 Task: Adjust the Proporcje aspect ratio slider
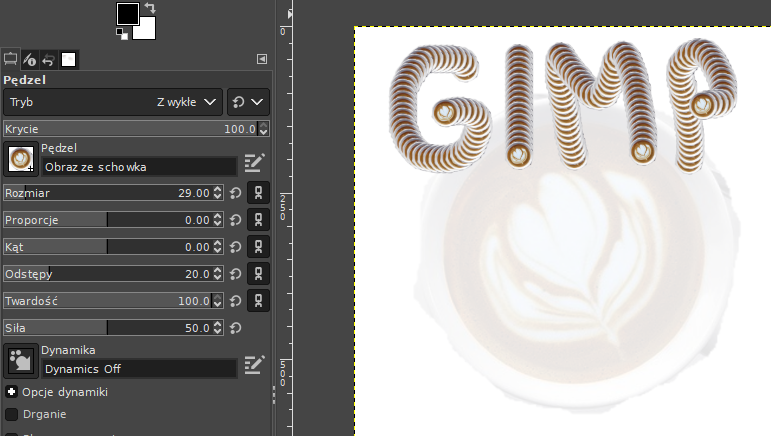(108, 220)
